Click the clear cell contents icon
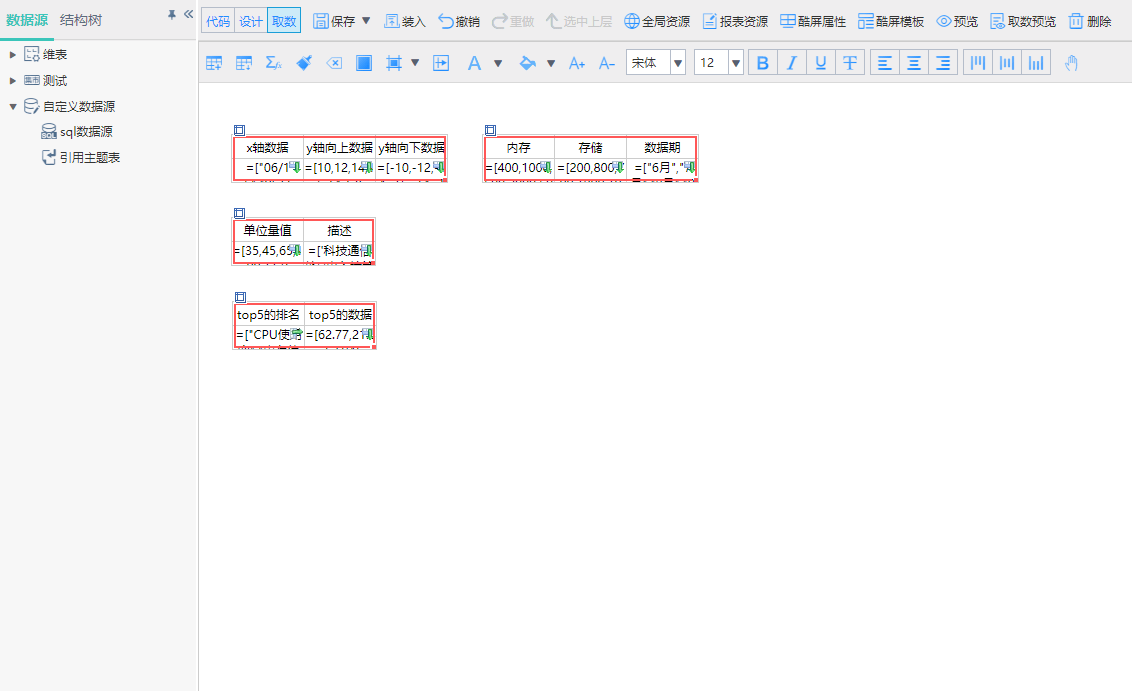1132x691 pixels. (x=333, y=62)
